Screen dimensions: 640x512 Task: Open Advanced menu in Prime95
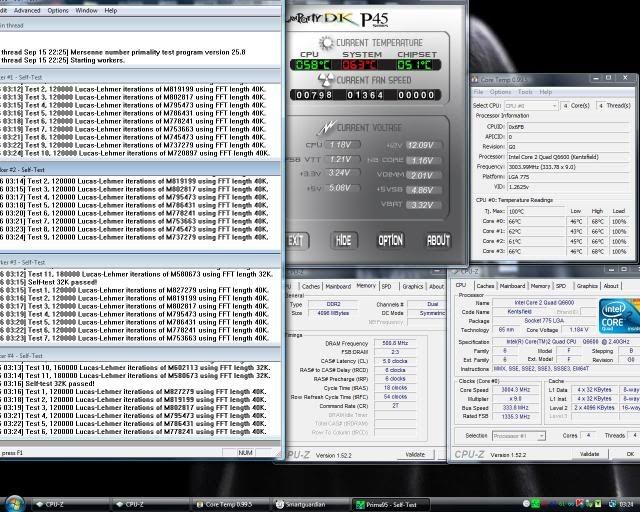pos(27,11)
